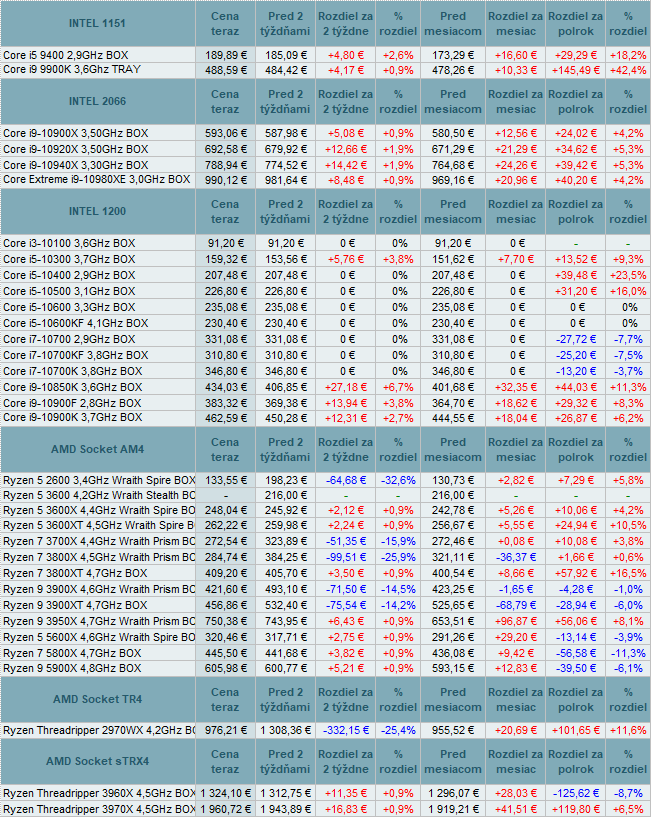This screenshot has height=817, width=651.
Task: Click the -125,62 € half-year difference value
Action: [x=575, y=794]
